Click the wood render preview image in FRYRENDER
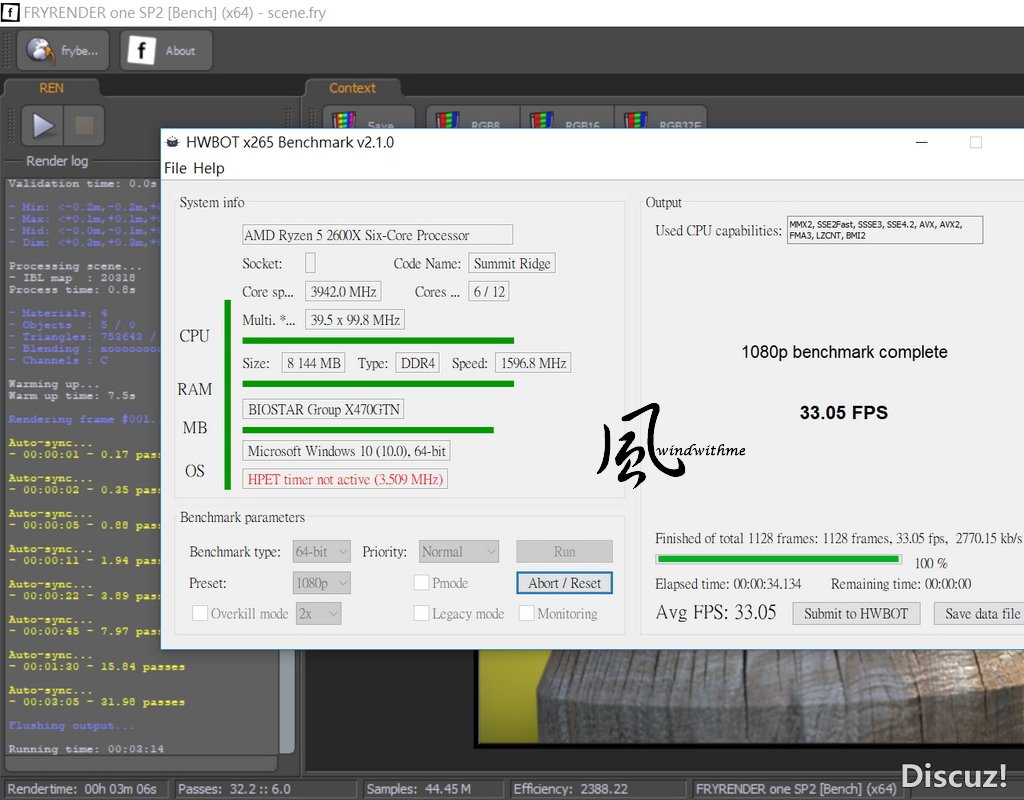1024x800 pixels. click(751, 696)
